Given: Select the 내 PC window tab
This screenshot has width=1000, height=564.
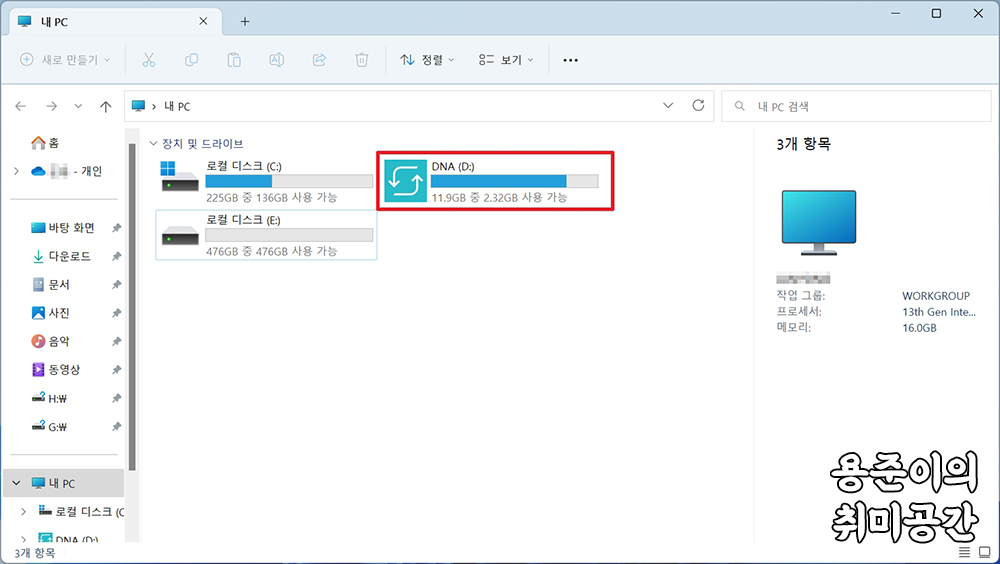Looking at the screenshot, I should [x=115, y=22].
